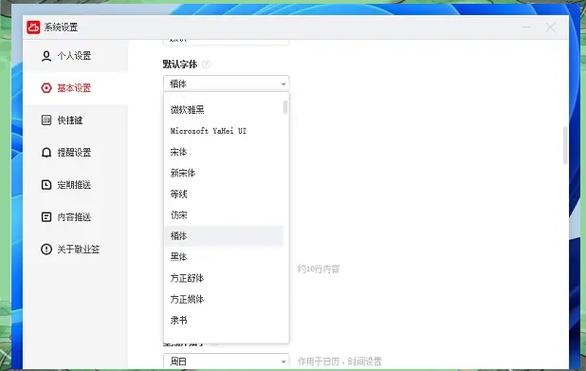Click the info icon beside 关于敬业签

pyautogui.click(x=46, y=249)
